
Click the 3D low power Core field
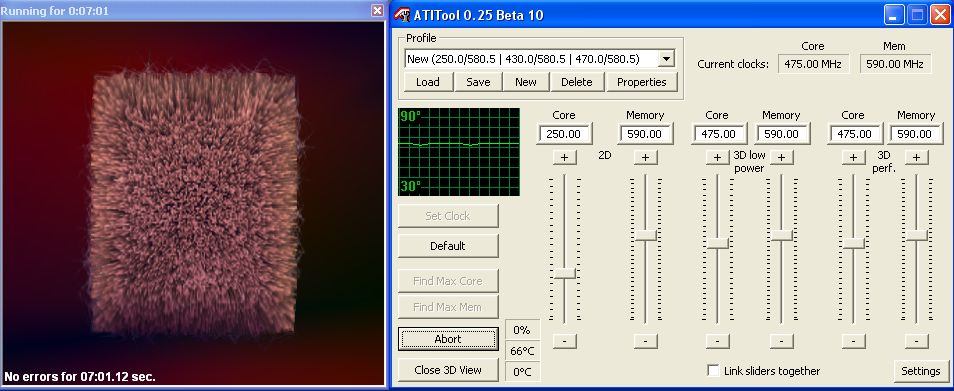(x=719, y=134)
